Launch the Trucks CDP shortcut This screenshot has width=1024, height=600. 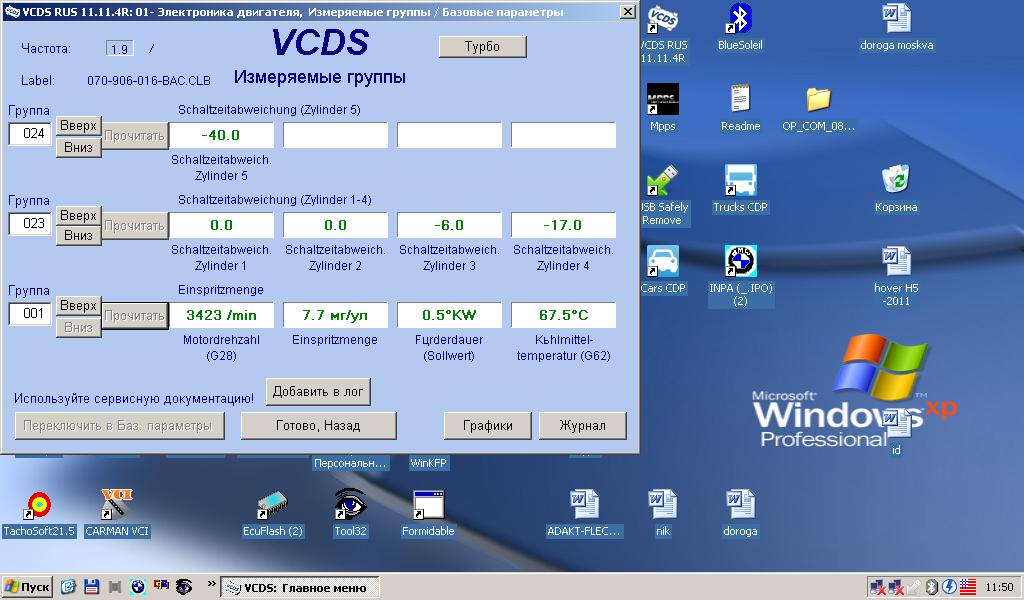pos(740,189)
